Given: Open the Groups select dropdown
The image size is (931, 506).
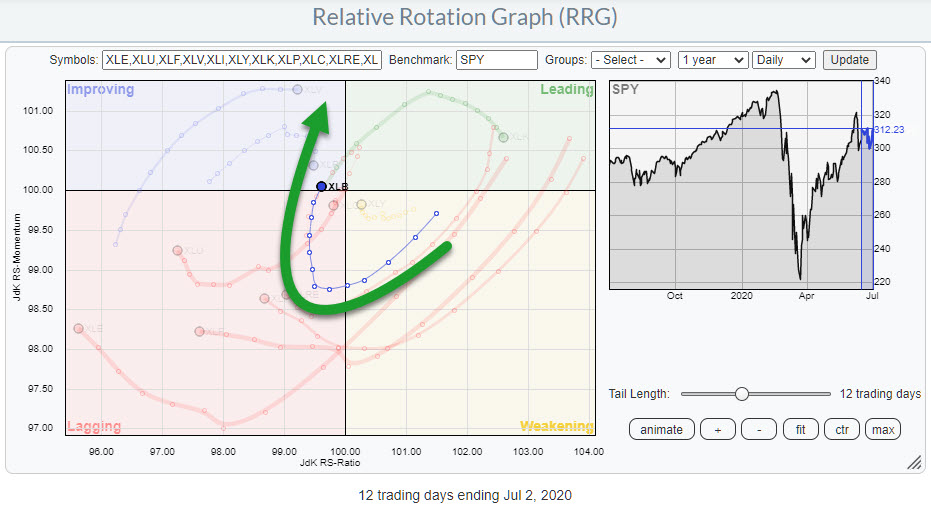Looking at the screenshot, I should [x=630, y=60].
